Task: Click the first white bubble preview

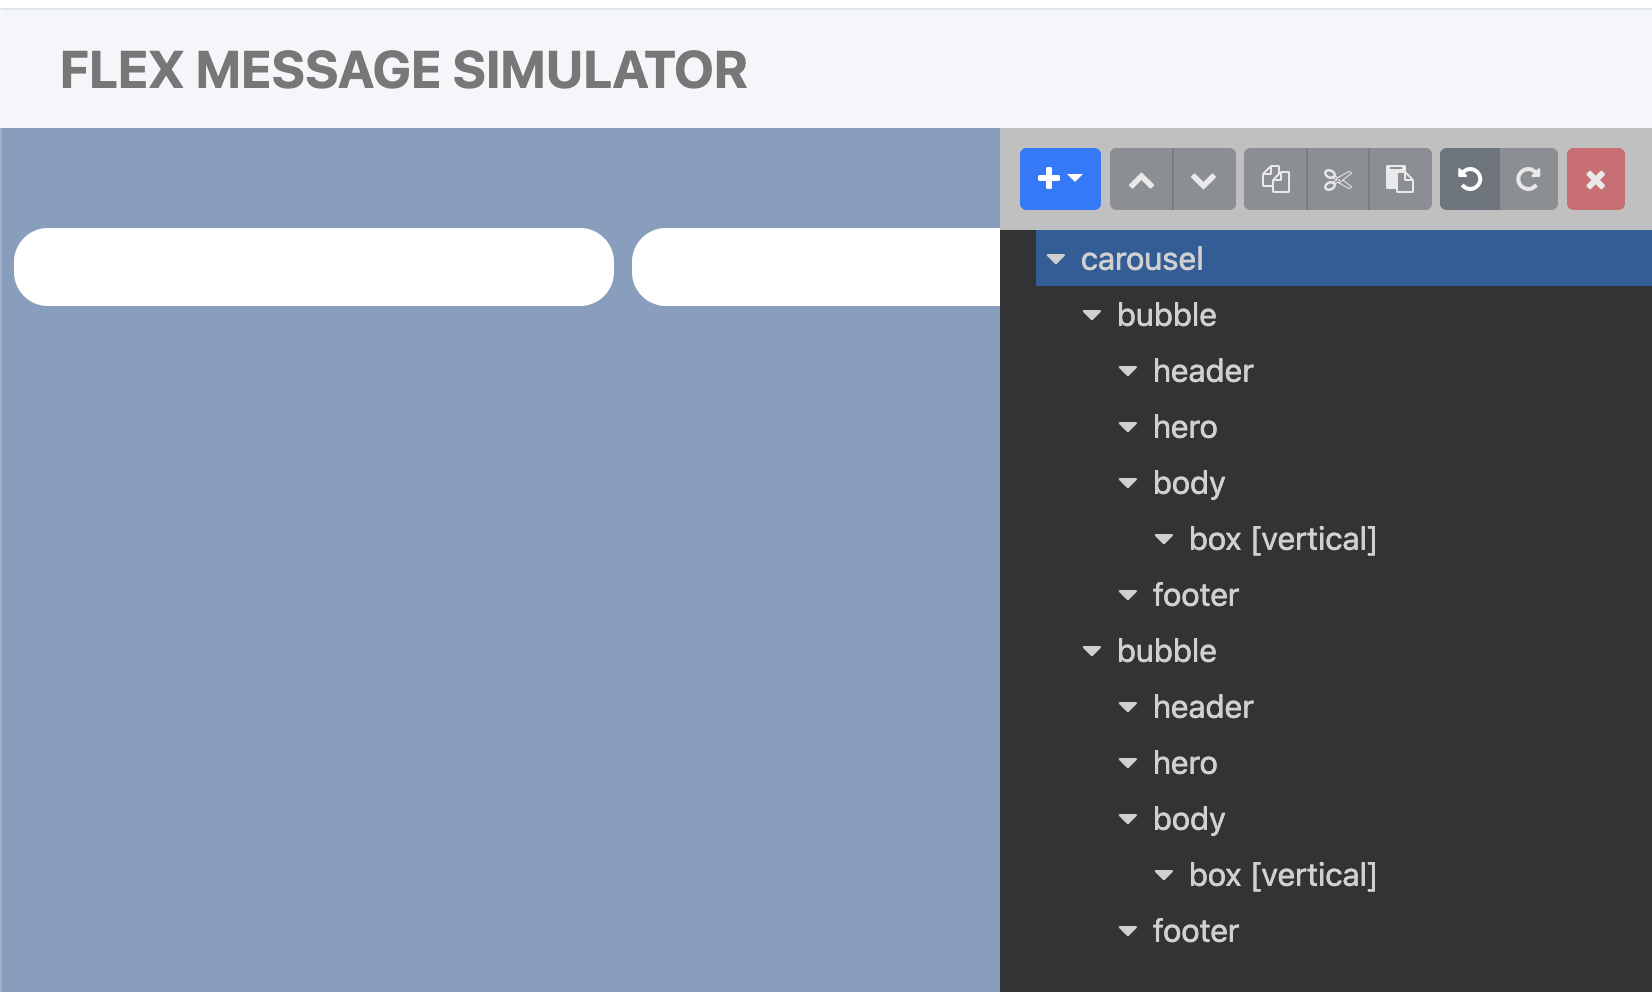Action: pyautogui.click(x=314, y=267)
